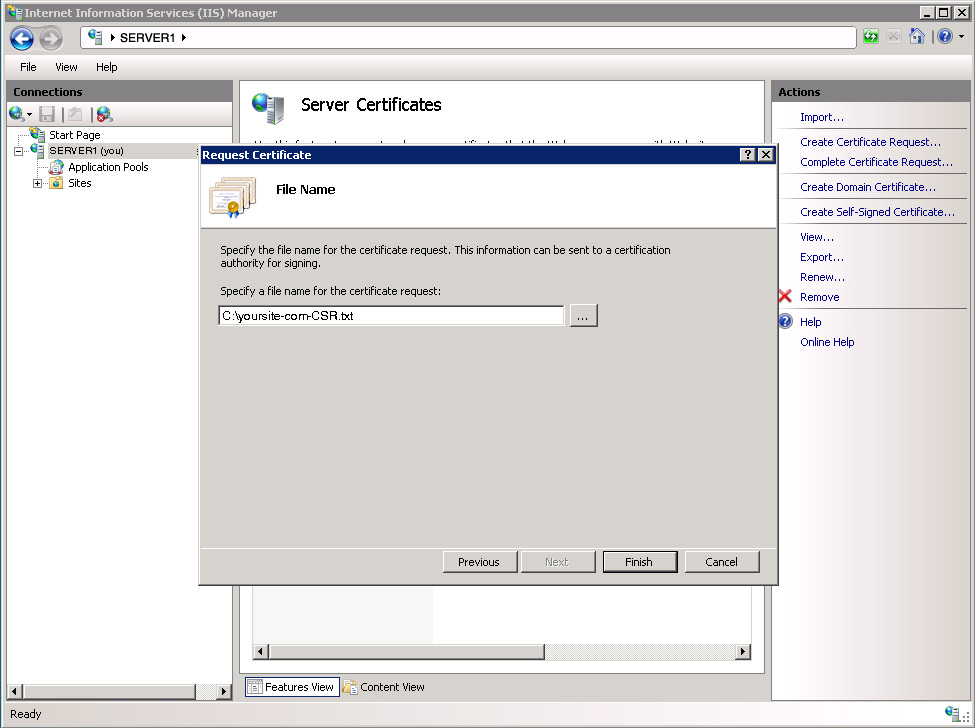The width and height of the screenshot is (975, 728).
Task: Open the dropdown arrow beside the top Help icon
Action: [x=961, y=37]
